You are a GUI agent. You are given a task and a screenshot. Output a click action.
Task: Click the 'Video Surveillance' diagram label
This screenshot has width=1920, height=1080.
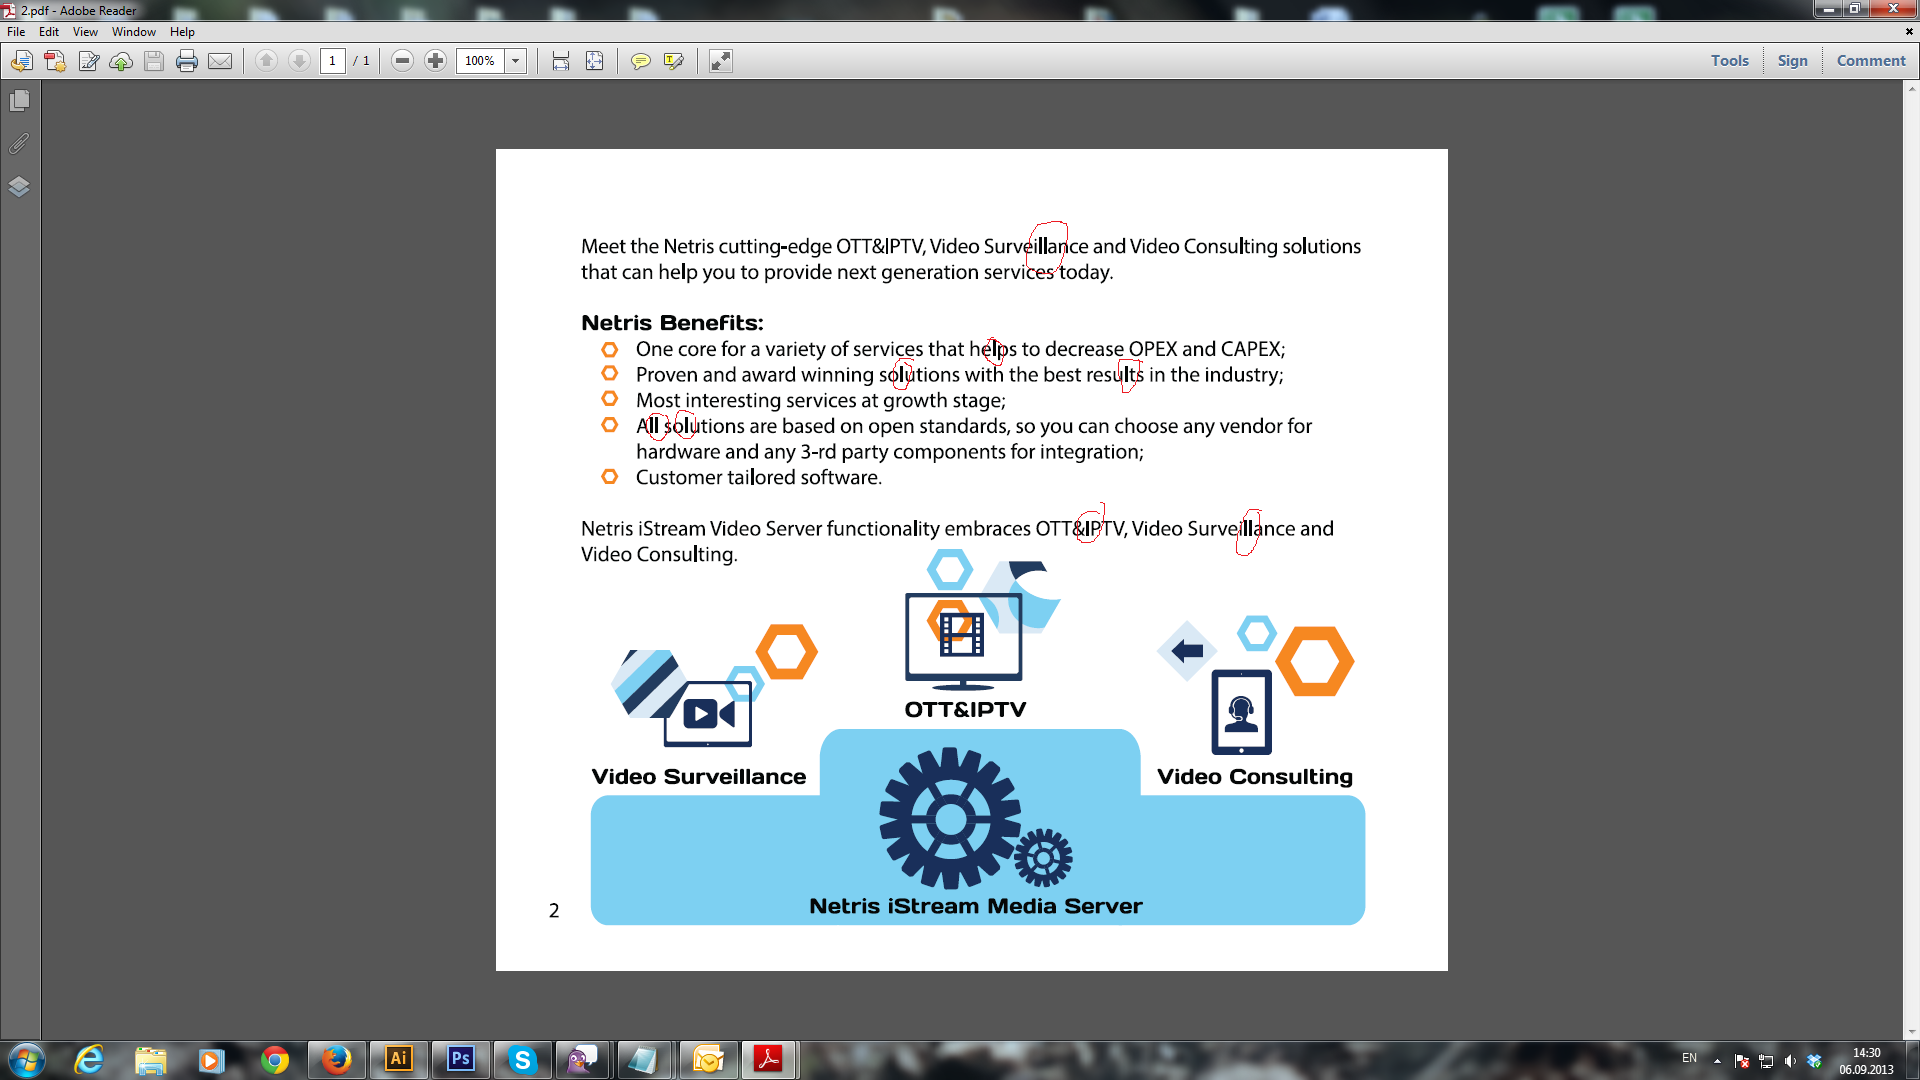point(698,777)
